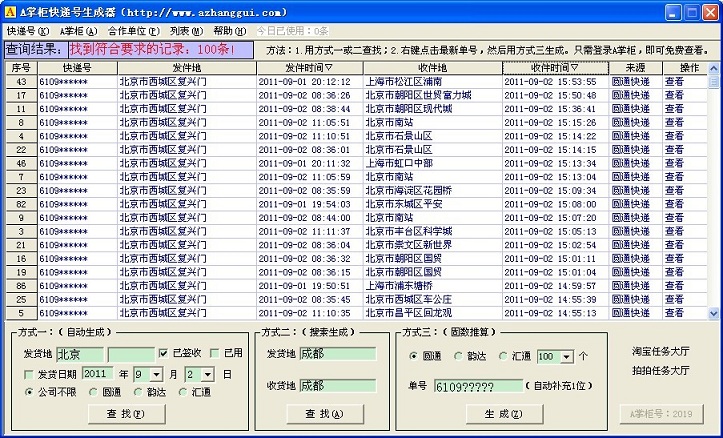Open the 列表 menu
Image resolution: width=723 pixels, height=438 pixels.
point(186,31)
